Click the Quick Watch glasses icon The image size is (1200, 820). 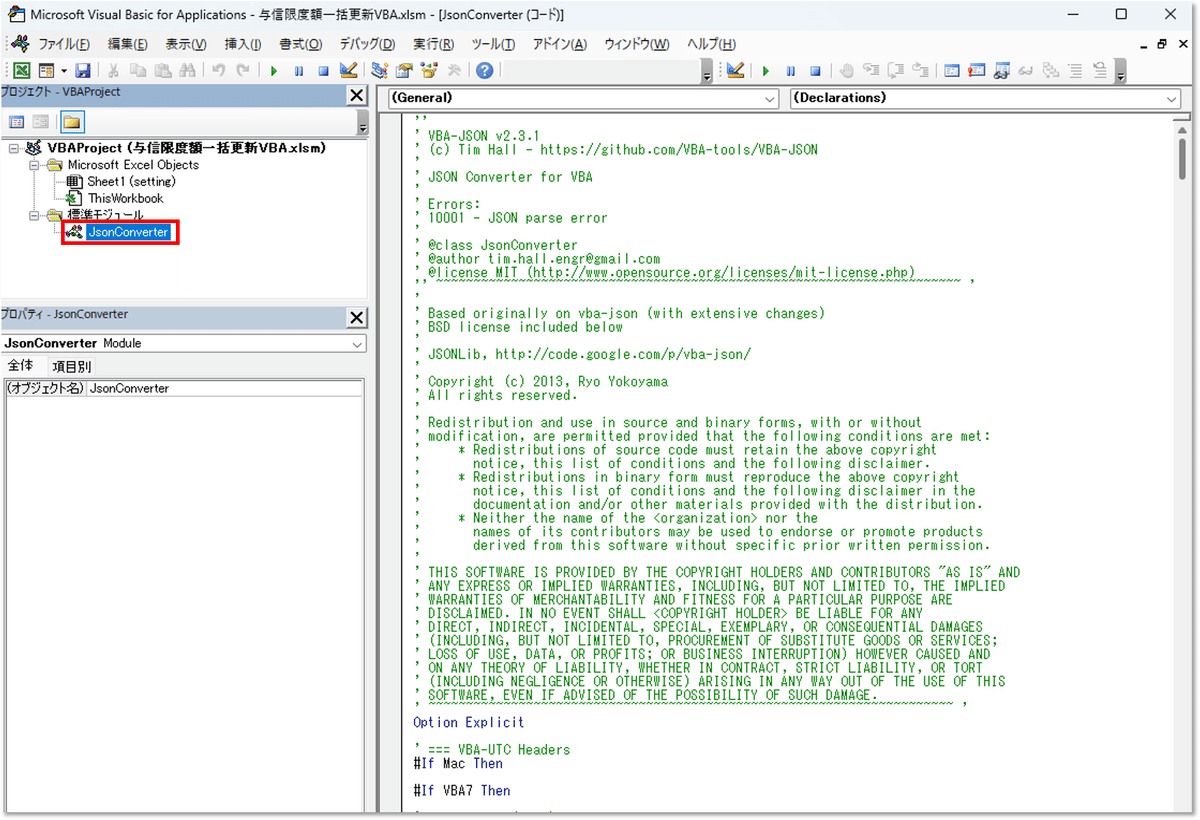coord(1025,71)
